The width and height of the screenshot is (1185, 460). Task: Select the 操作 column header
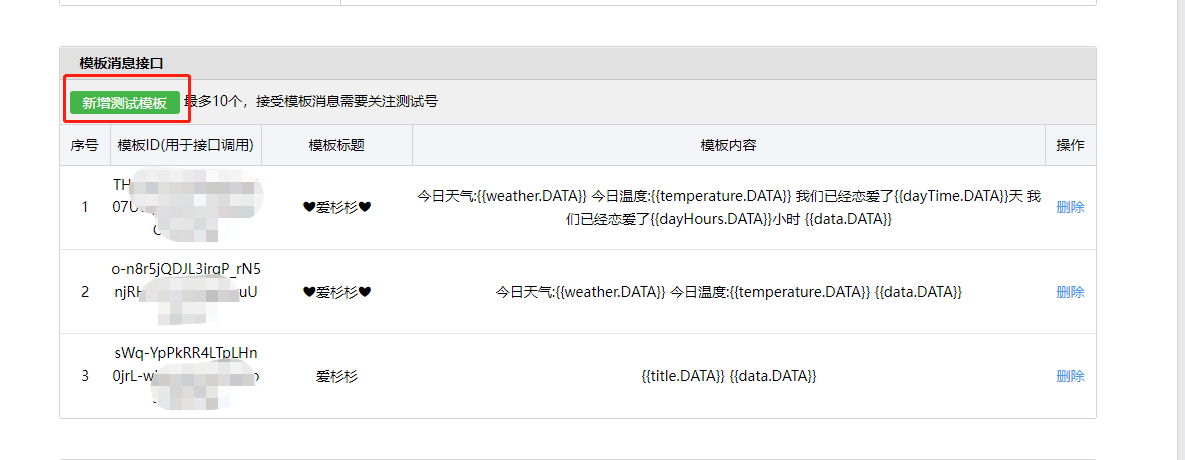pyautogui.click(x=1070, y=145)
